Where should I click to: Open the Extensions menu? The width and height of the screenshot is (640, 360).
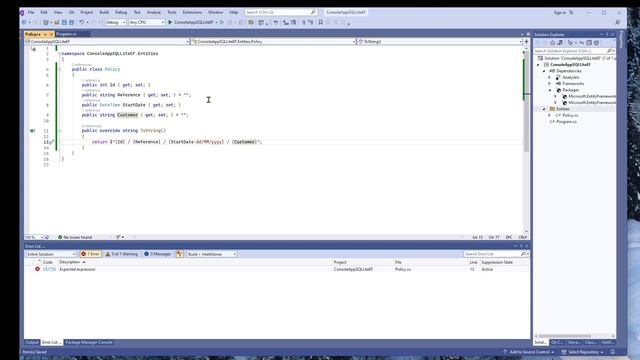pyautogui.click(x=192, y=12)
